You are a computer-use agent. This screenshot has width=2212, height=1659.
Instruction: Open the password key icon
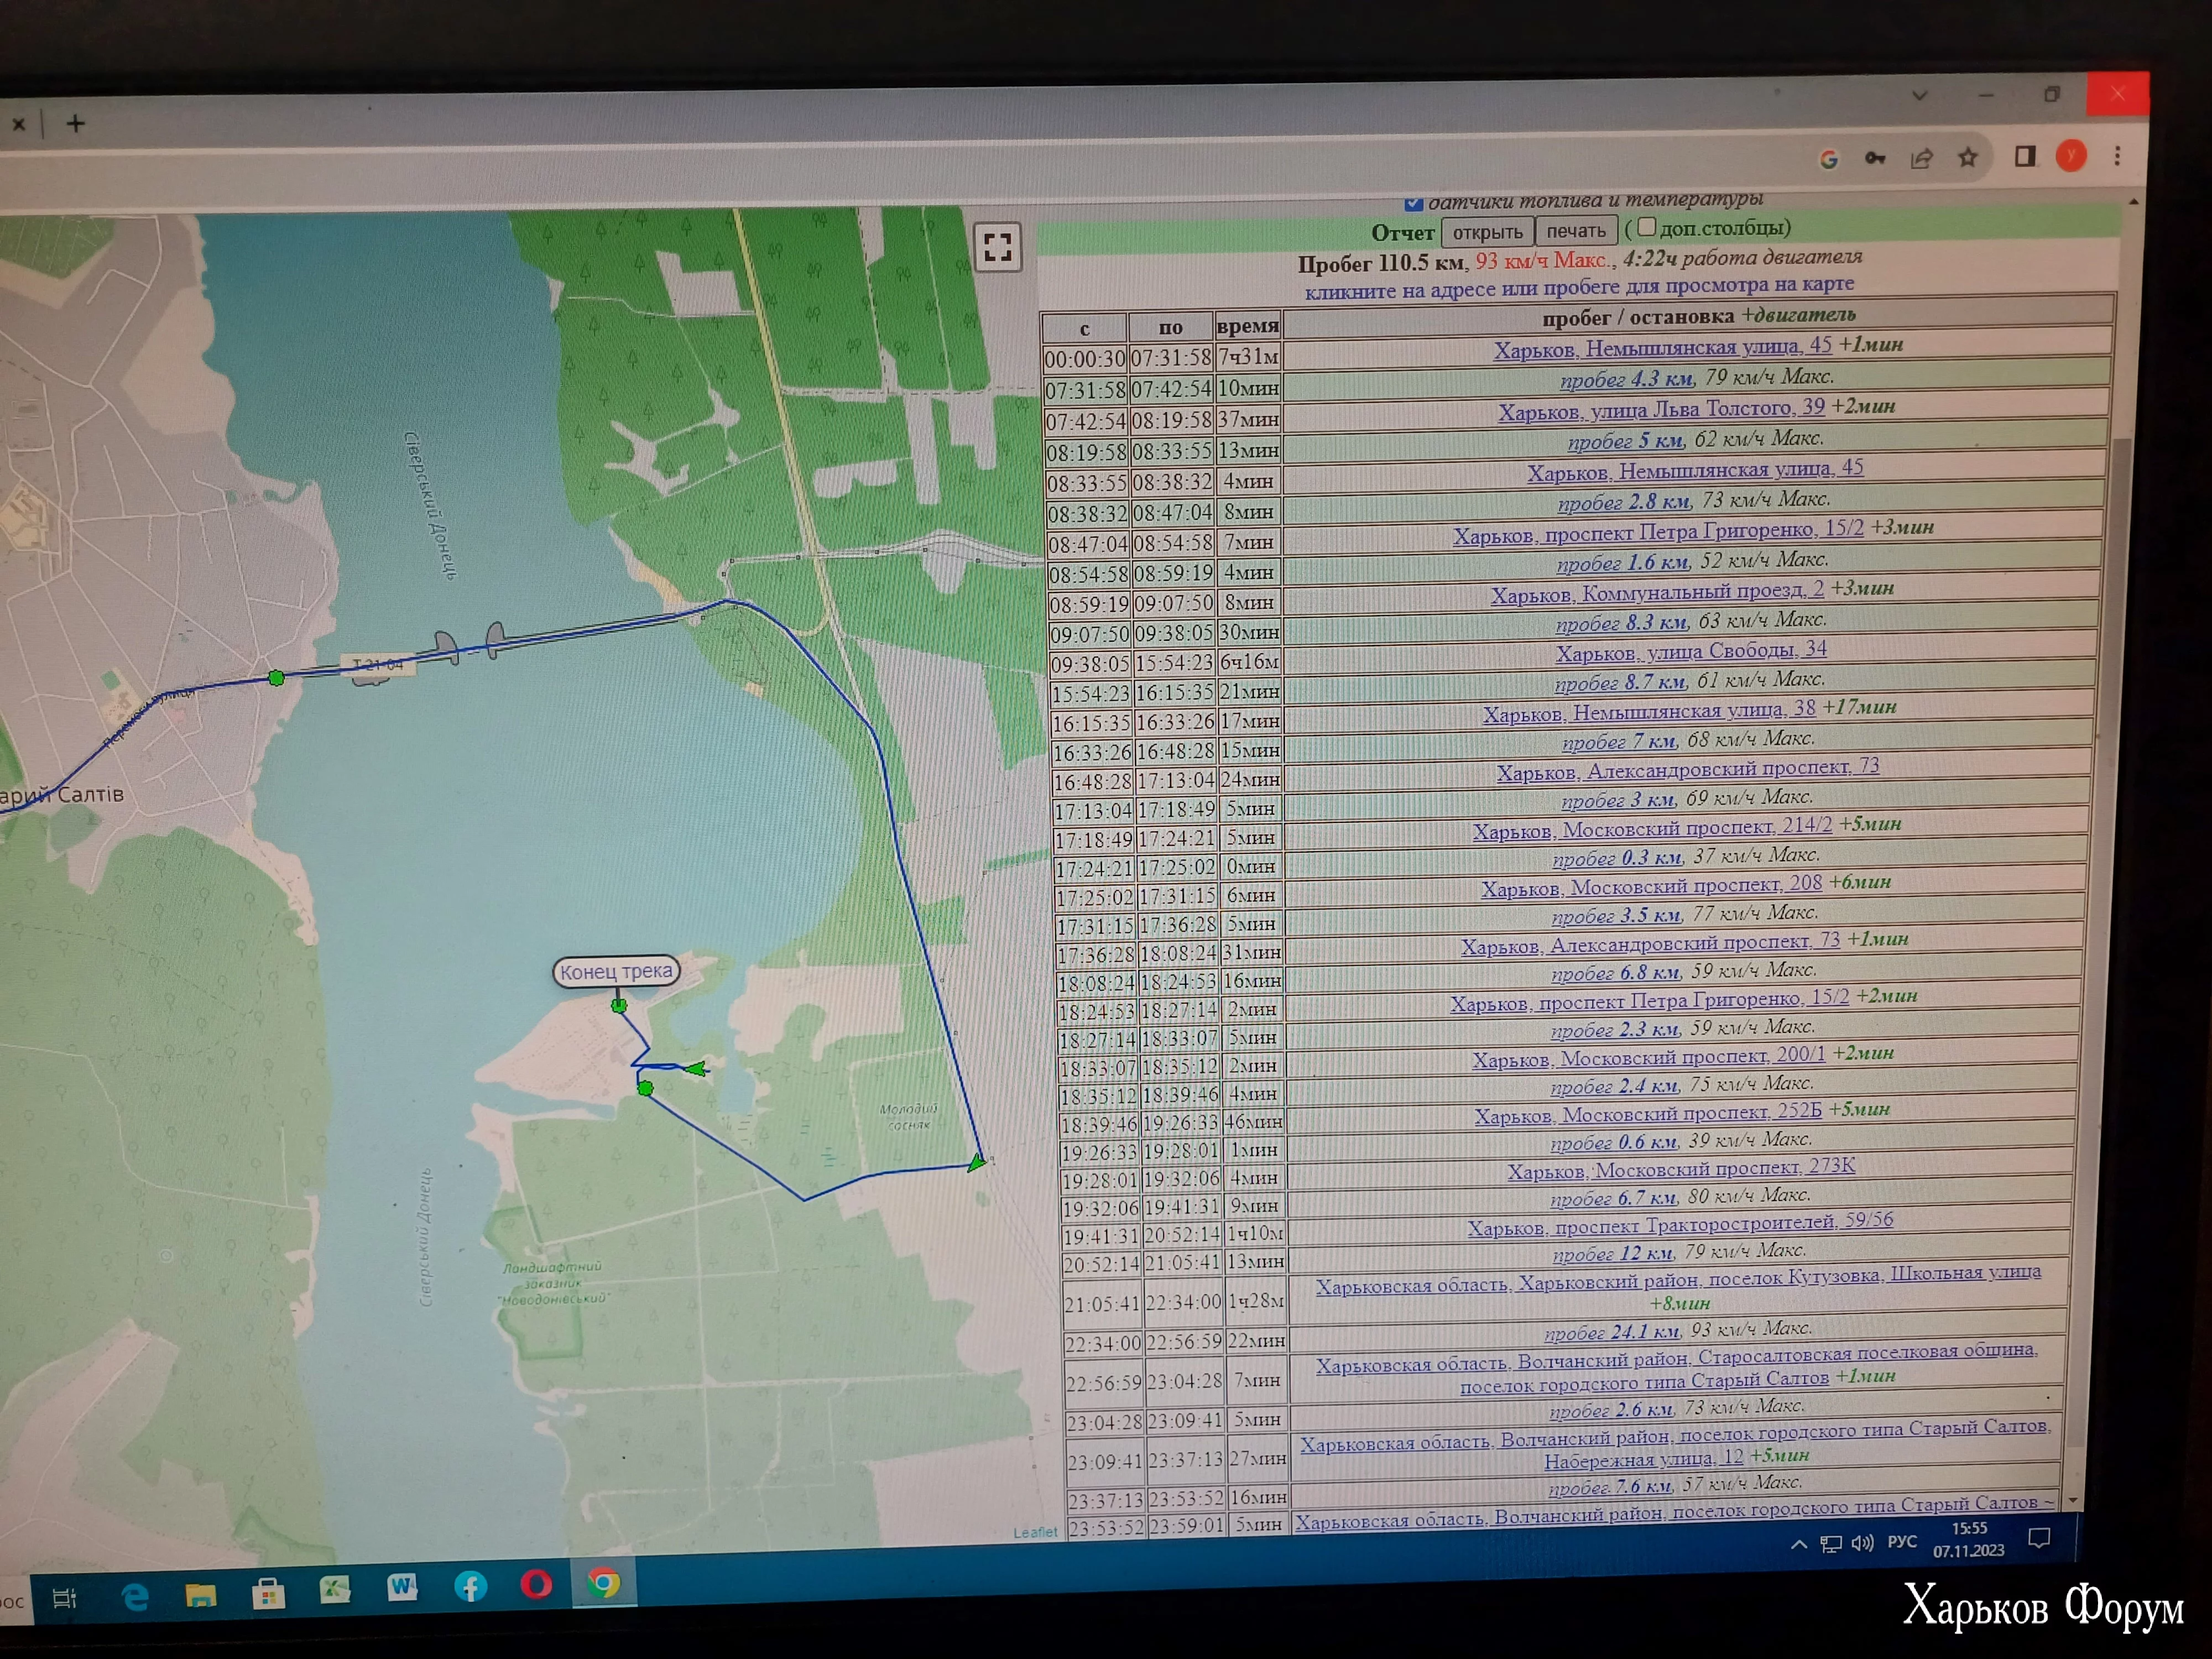1875,158
